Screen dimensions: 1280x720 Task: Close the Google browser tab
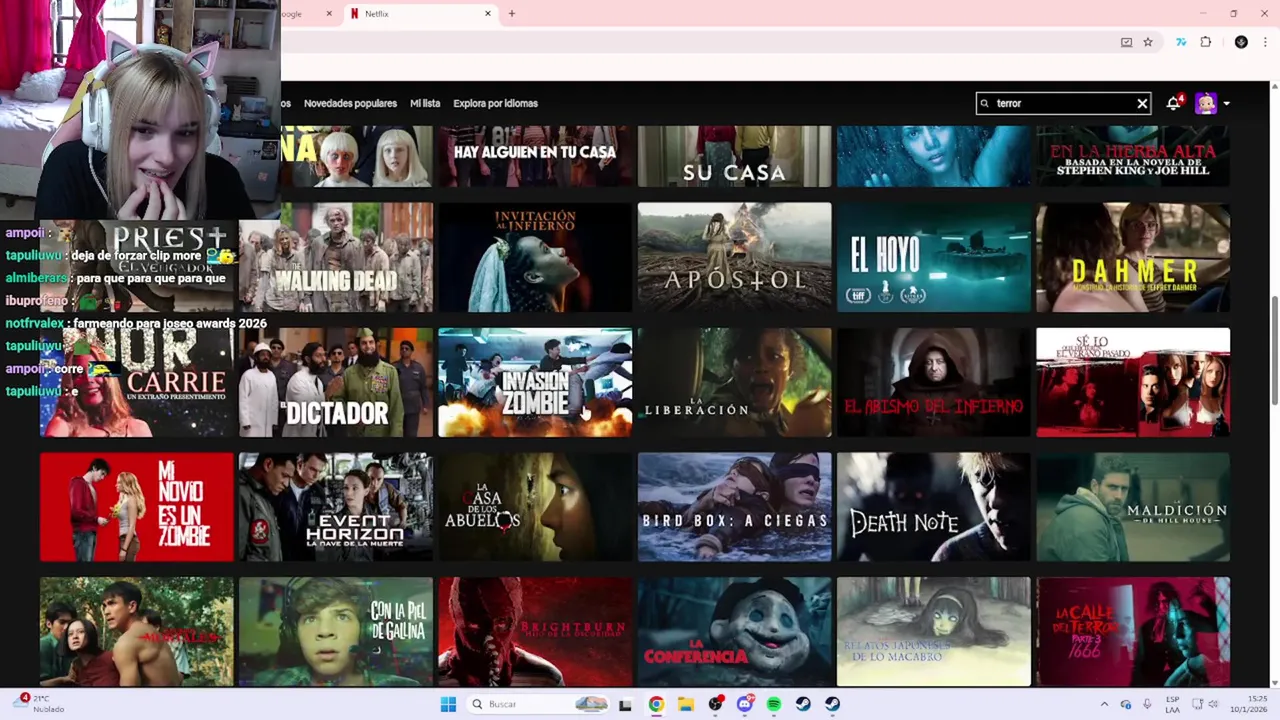point(329,14)
